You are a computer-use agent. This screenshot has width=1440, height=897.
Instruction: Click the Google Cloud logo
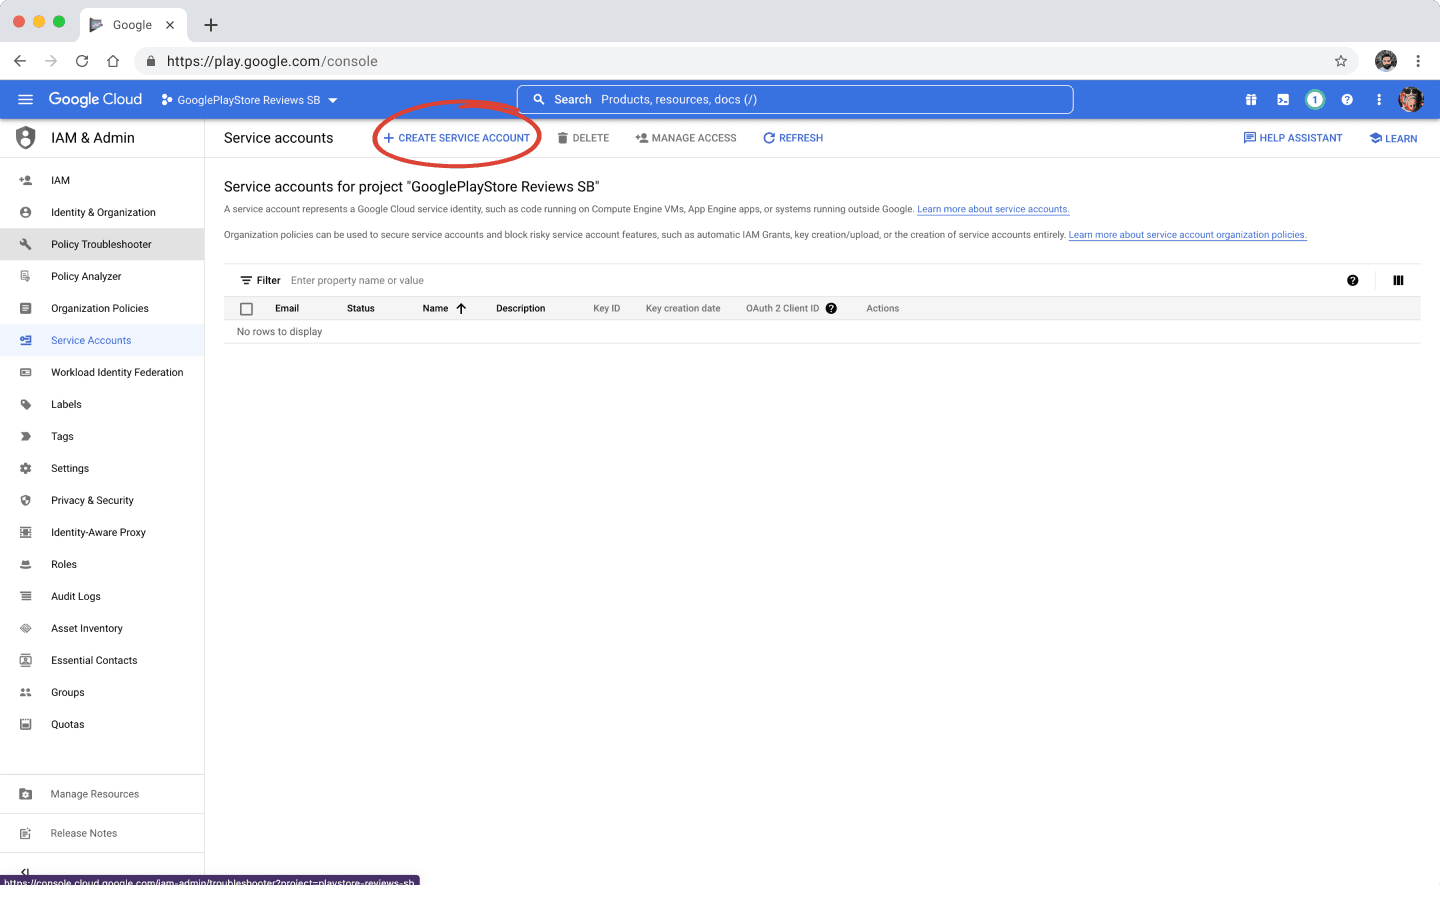coord(95,99)
